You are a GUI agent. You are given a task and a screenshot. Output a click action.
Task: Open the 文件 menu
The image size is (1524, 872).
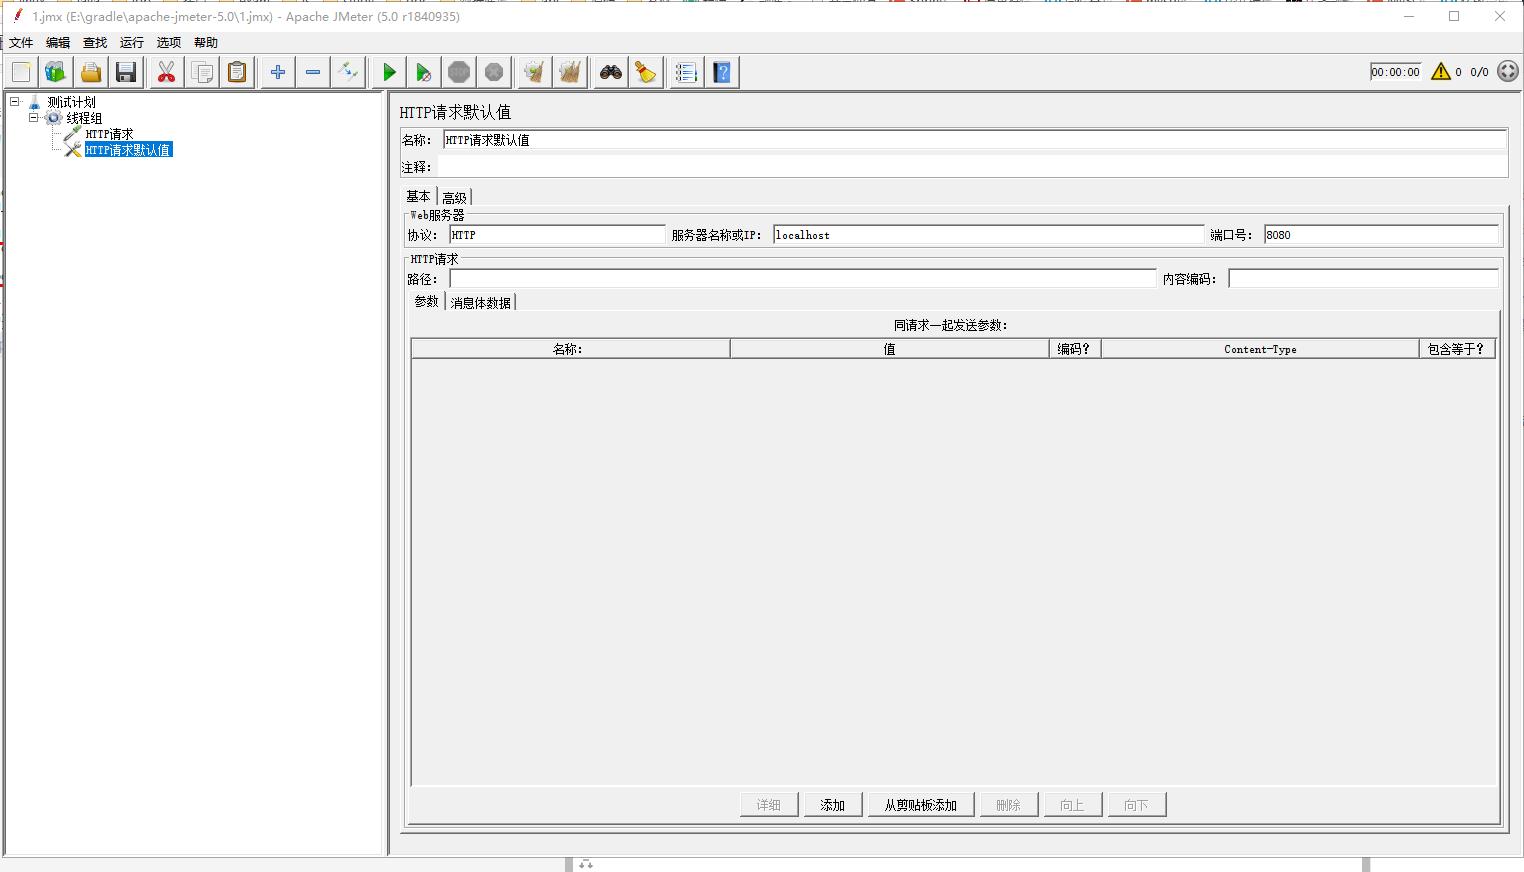pyautogui.click(x=21, y=42)
